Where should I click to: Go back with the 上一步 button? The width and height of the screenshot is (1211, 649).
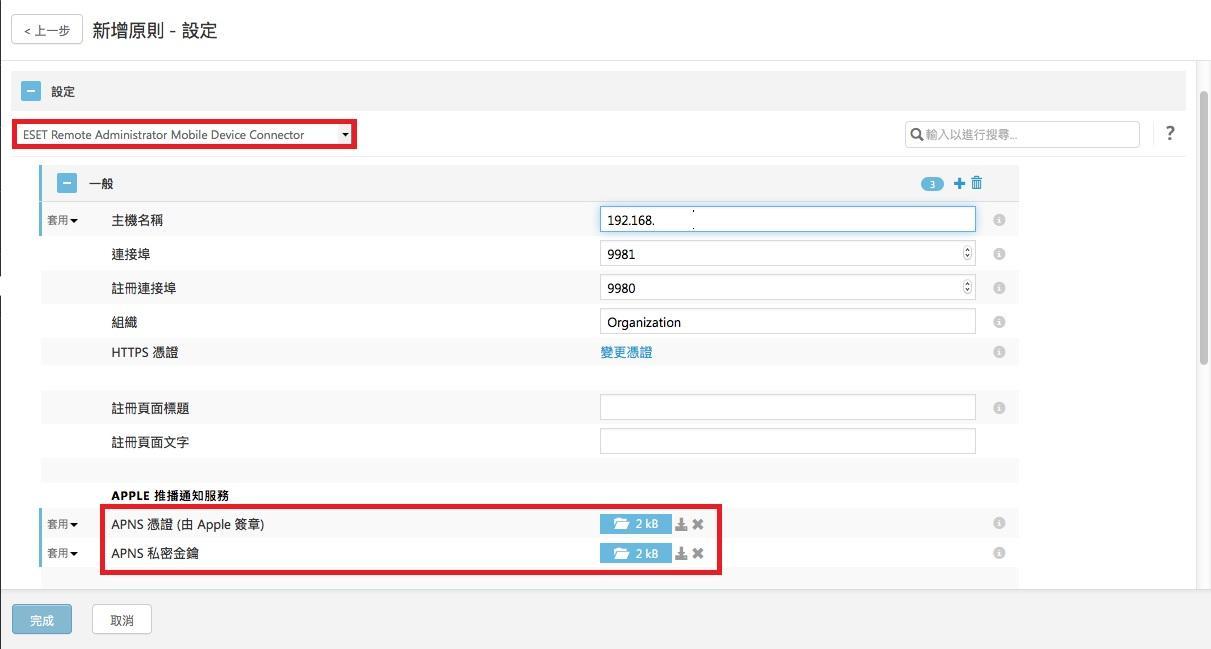(47, 30)
